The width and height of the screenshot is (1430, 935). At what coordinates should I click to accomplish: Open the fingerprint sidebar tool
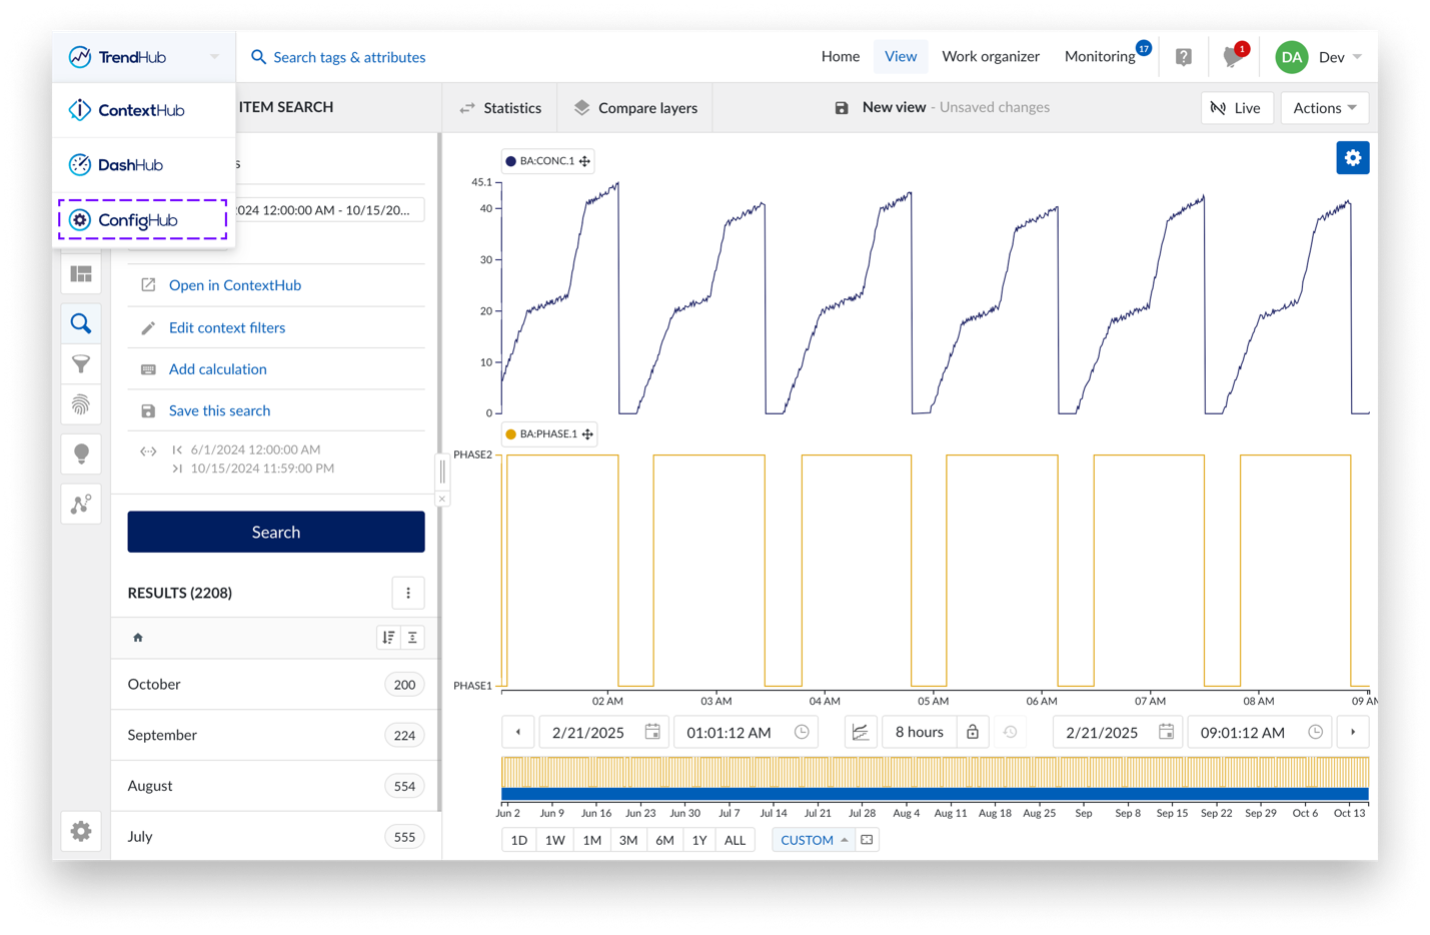(81, 404)
